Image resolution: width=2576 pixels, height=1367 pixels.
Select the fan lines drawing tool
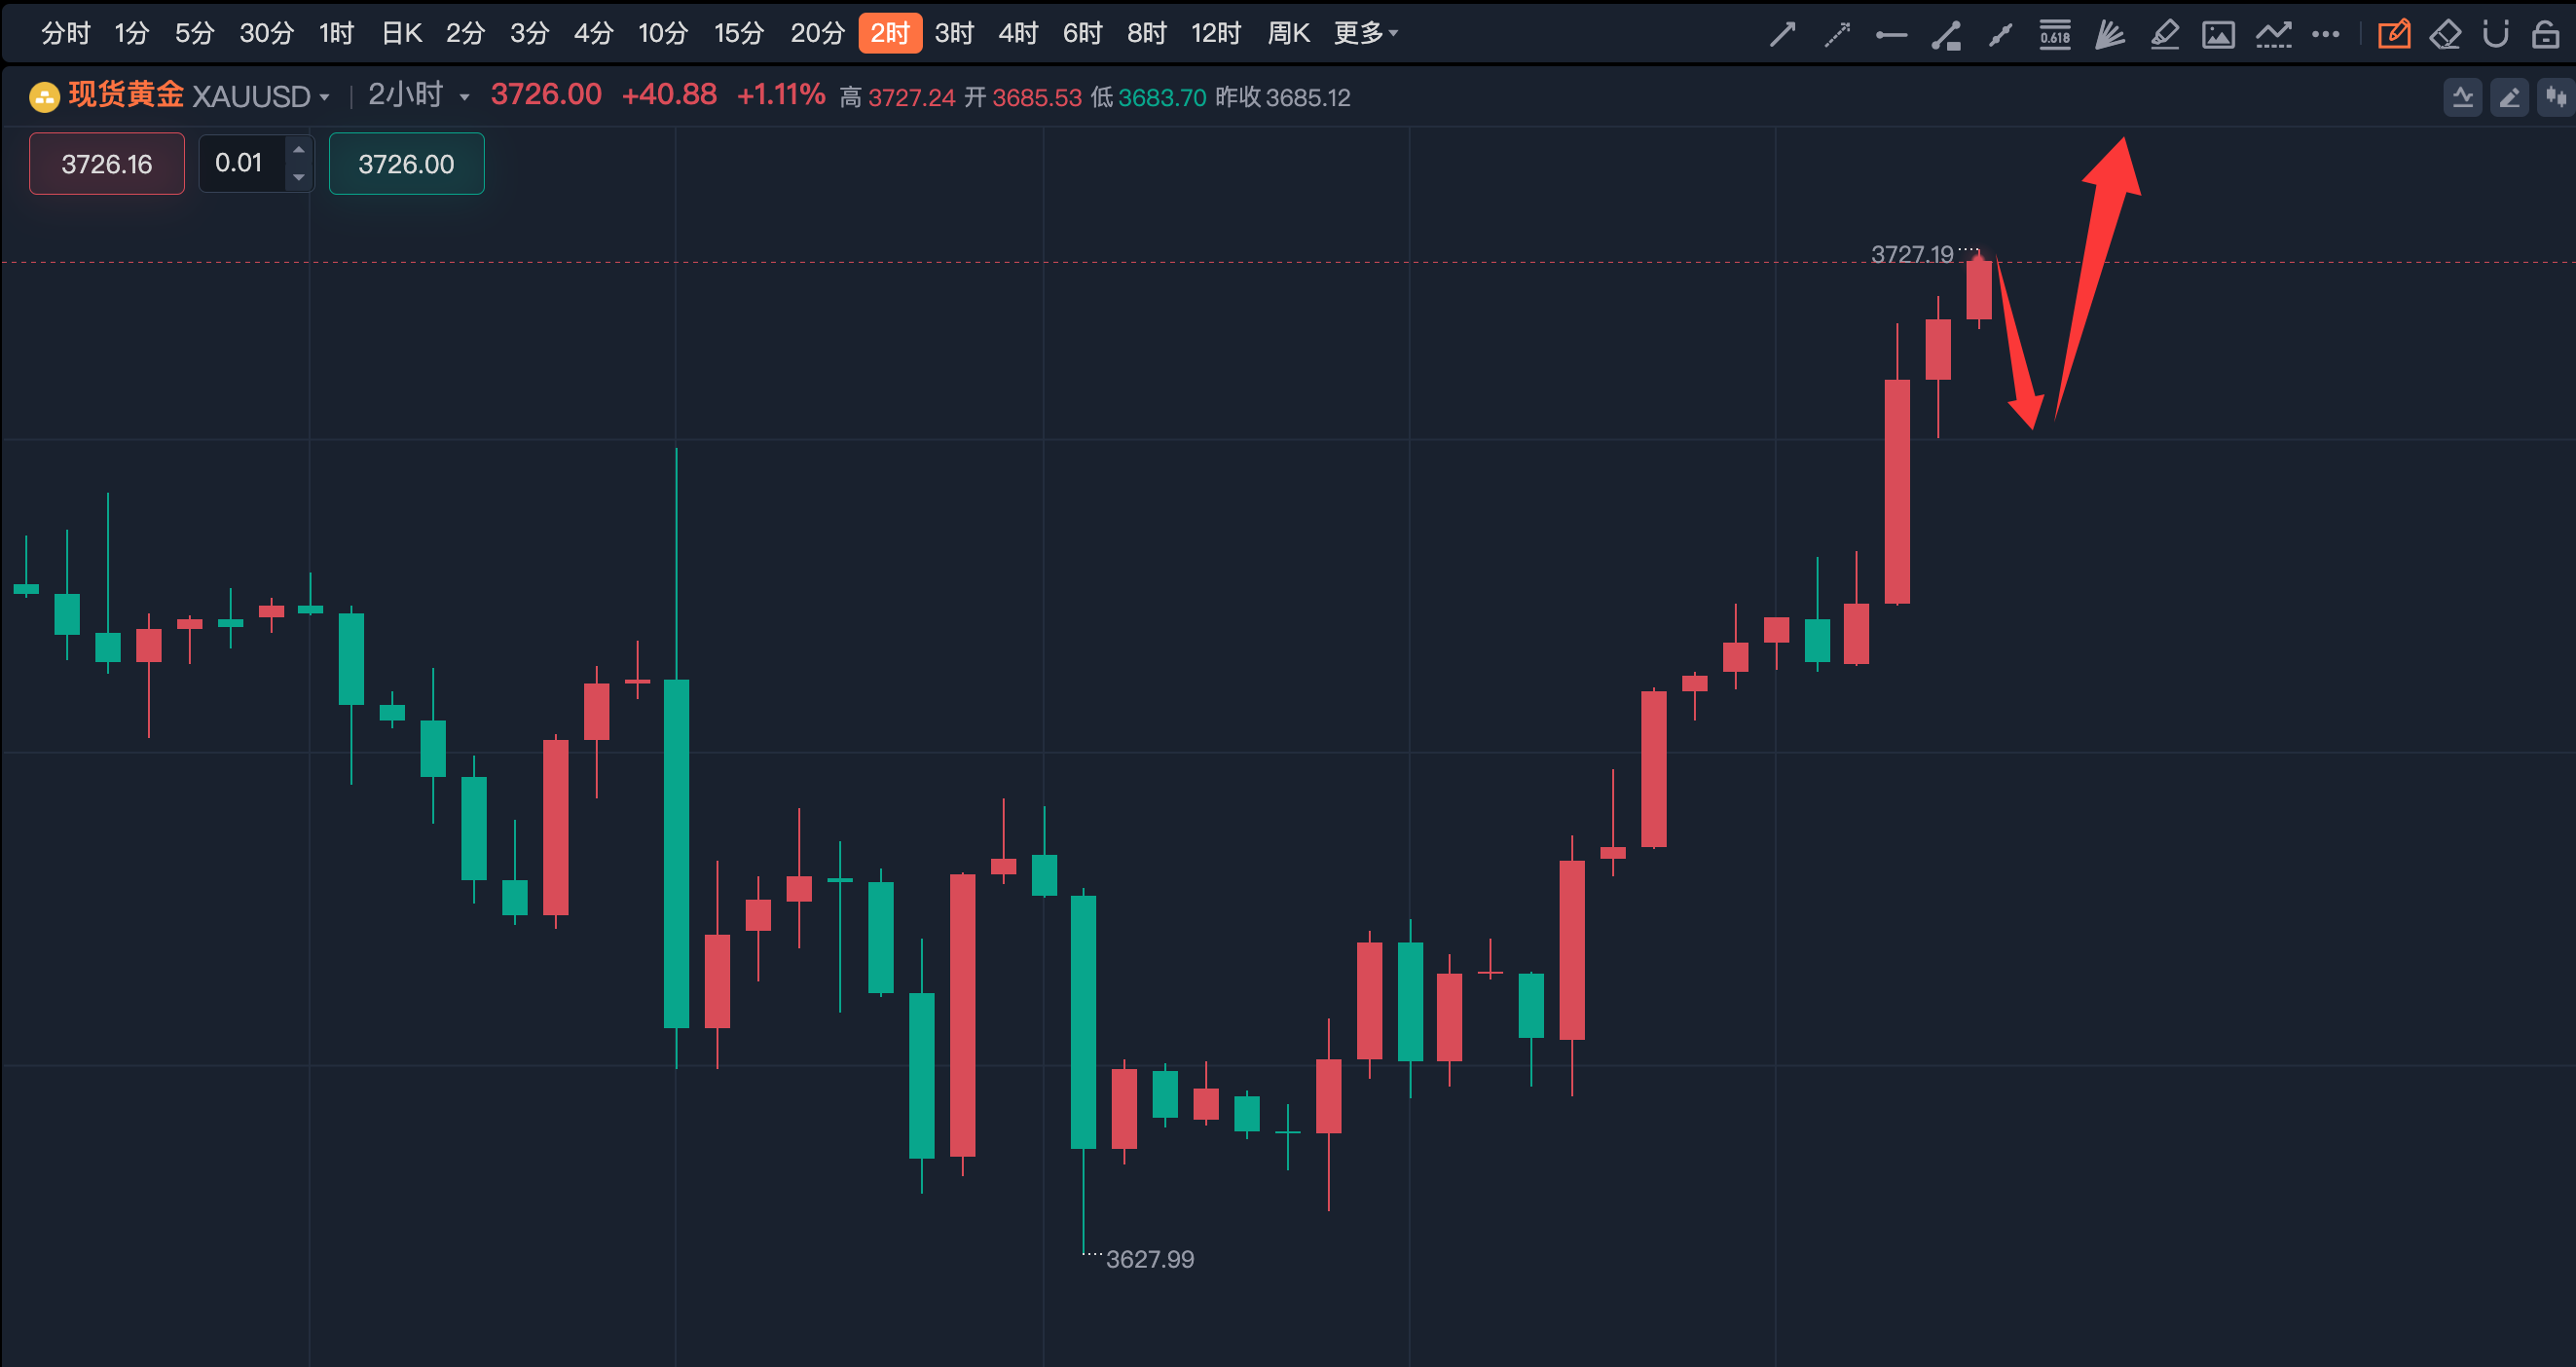[2109, 35]
